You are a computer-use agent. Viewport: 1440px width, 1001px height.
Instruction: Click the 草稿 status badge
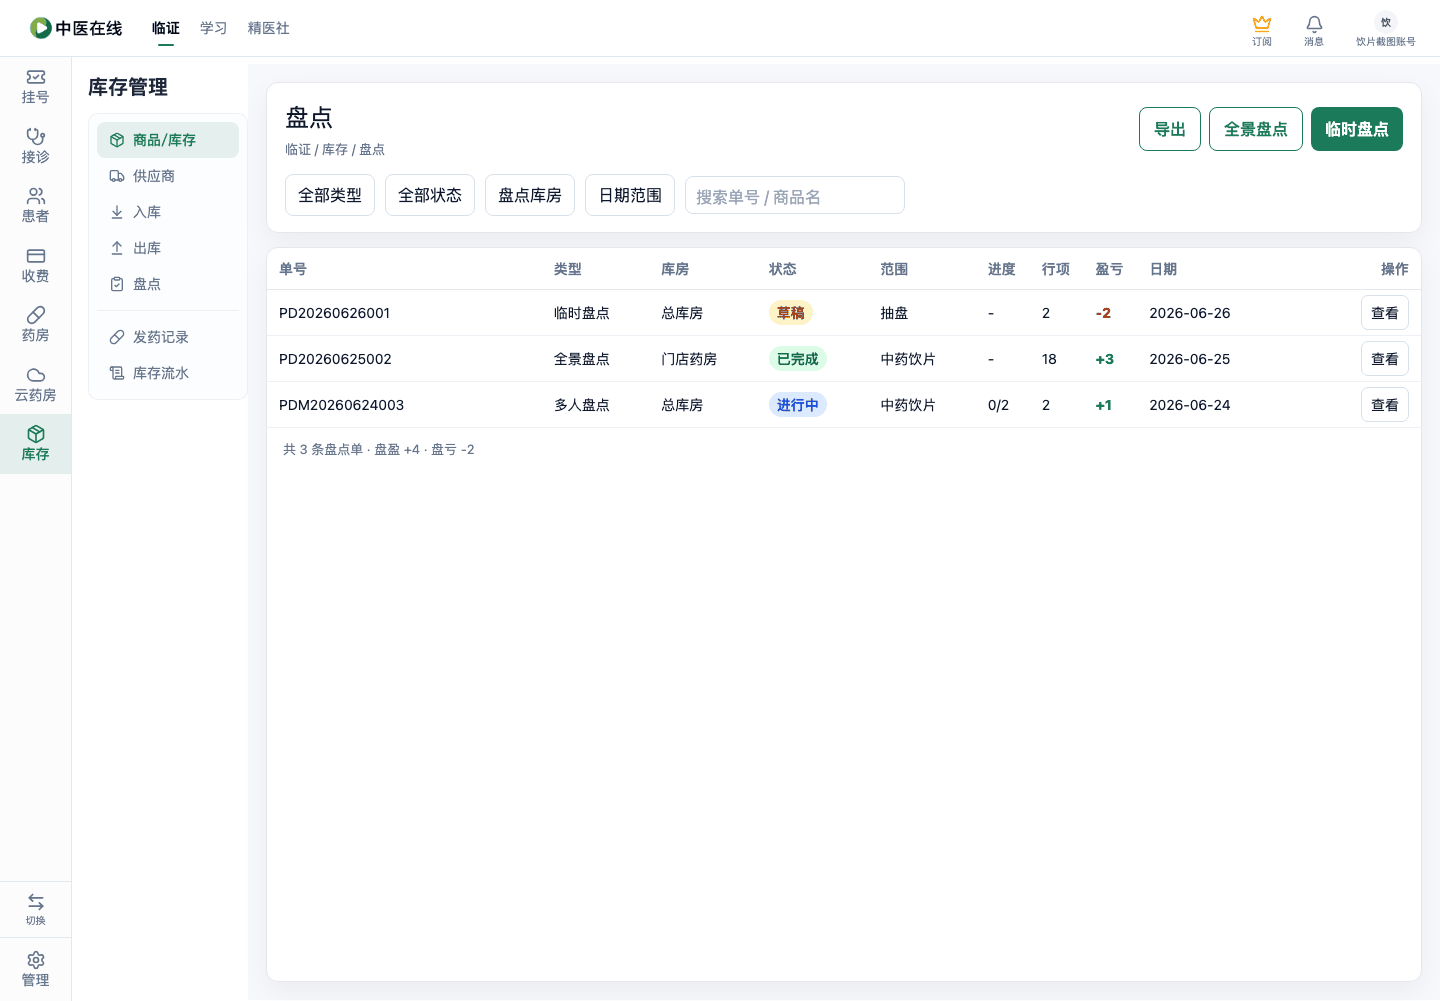[791, 313]
